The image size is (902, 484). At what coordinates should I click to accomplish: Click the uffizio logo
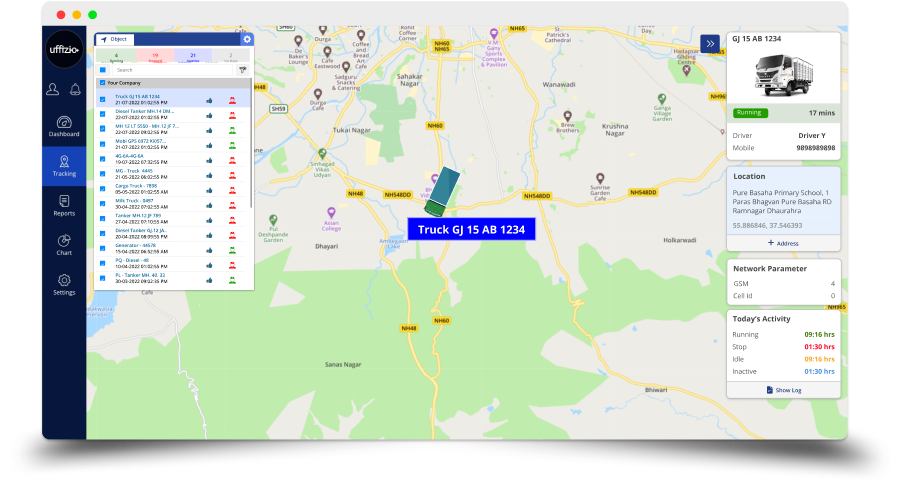(64, 49)
